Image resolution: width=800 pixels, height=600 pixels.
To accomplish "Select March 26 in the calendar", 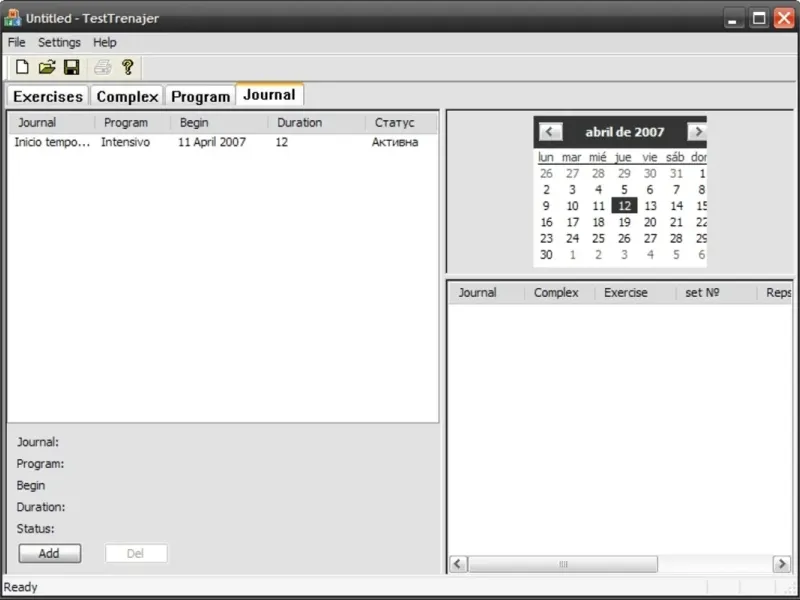I will click(546, 174).
